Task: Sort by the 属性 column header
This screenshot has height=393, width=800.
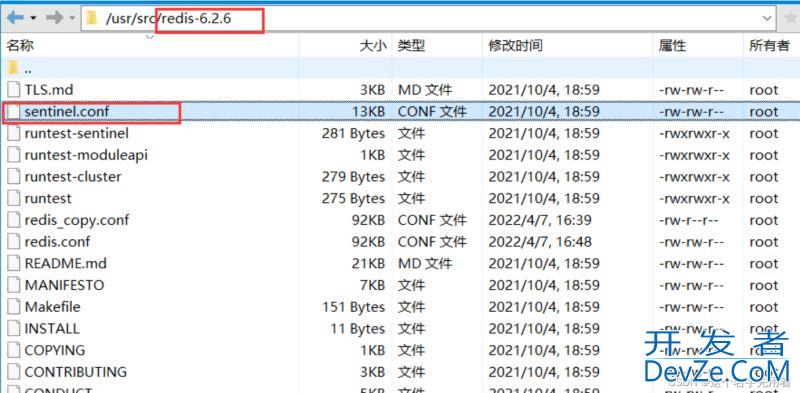Action: point(672,45)
